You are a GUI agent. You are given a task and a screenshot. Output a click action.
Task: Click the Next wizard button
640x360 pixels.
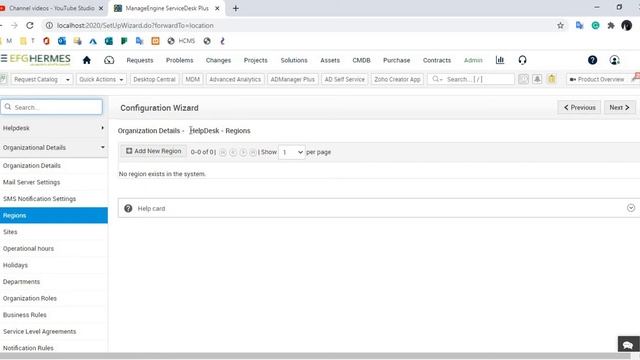[619, 107]
